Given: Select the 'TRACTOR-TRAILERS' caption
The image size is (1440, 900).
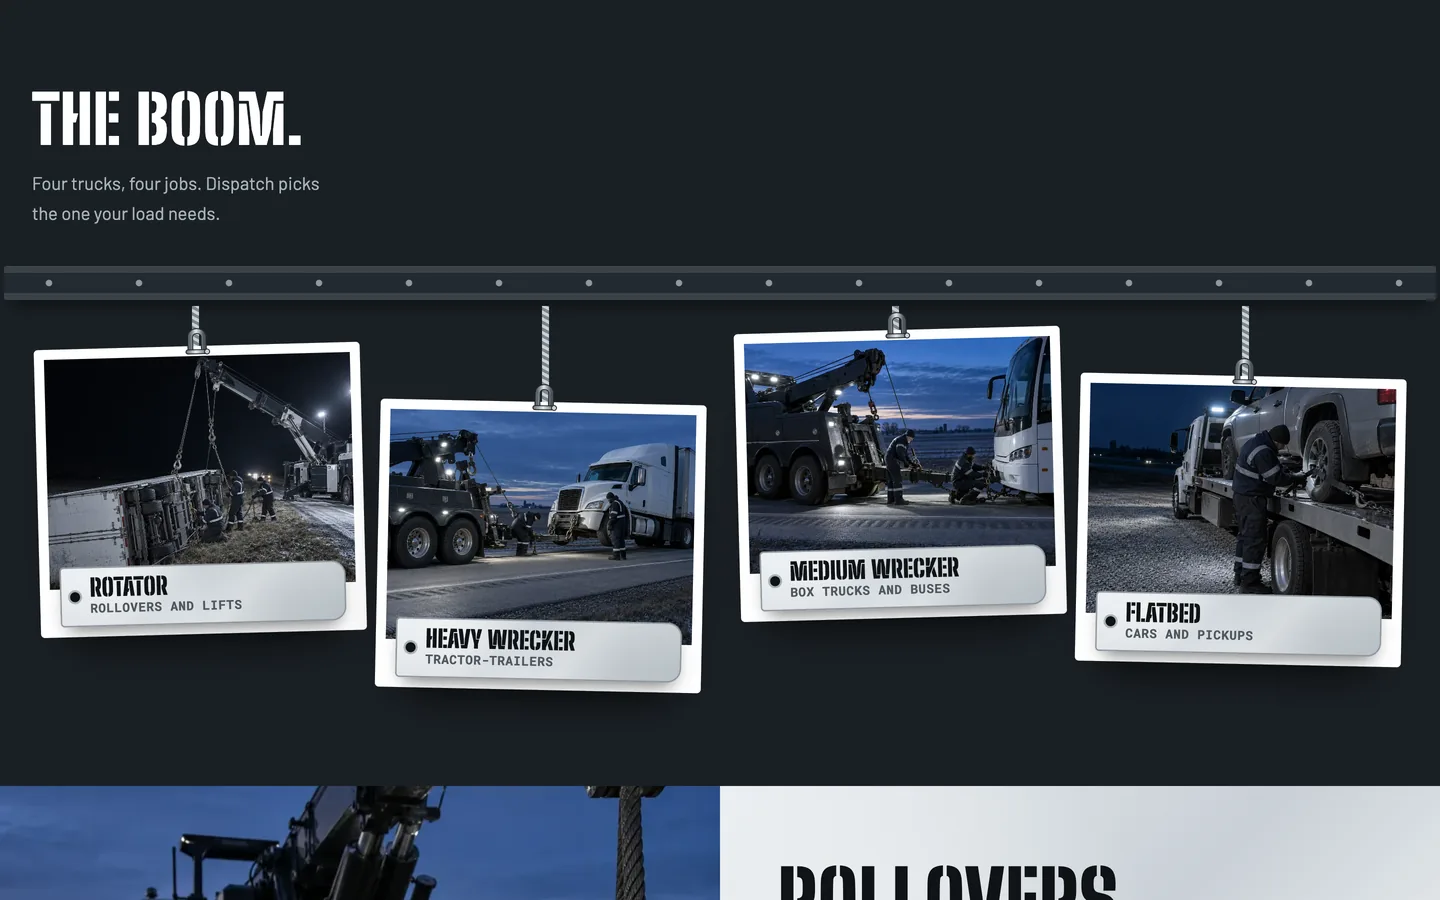Looking at the screenshot, I should pyautogui.click(x=489, y=660).
